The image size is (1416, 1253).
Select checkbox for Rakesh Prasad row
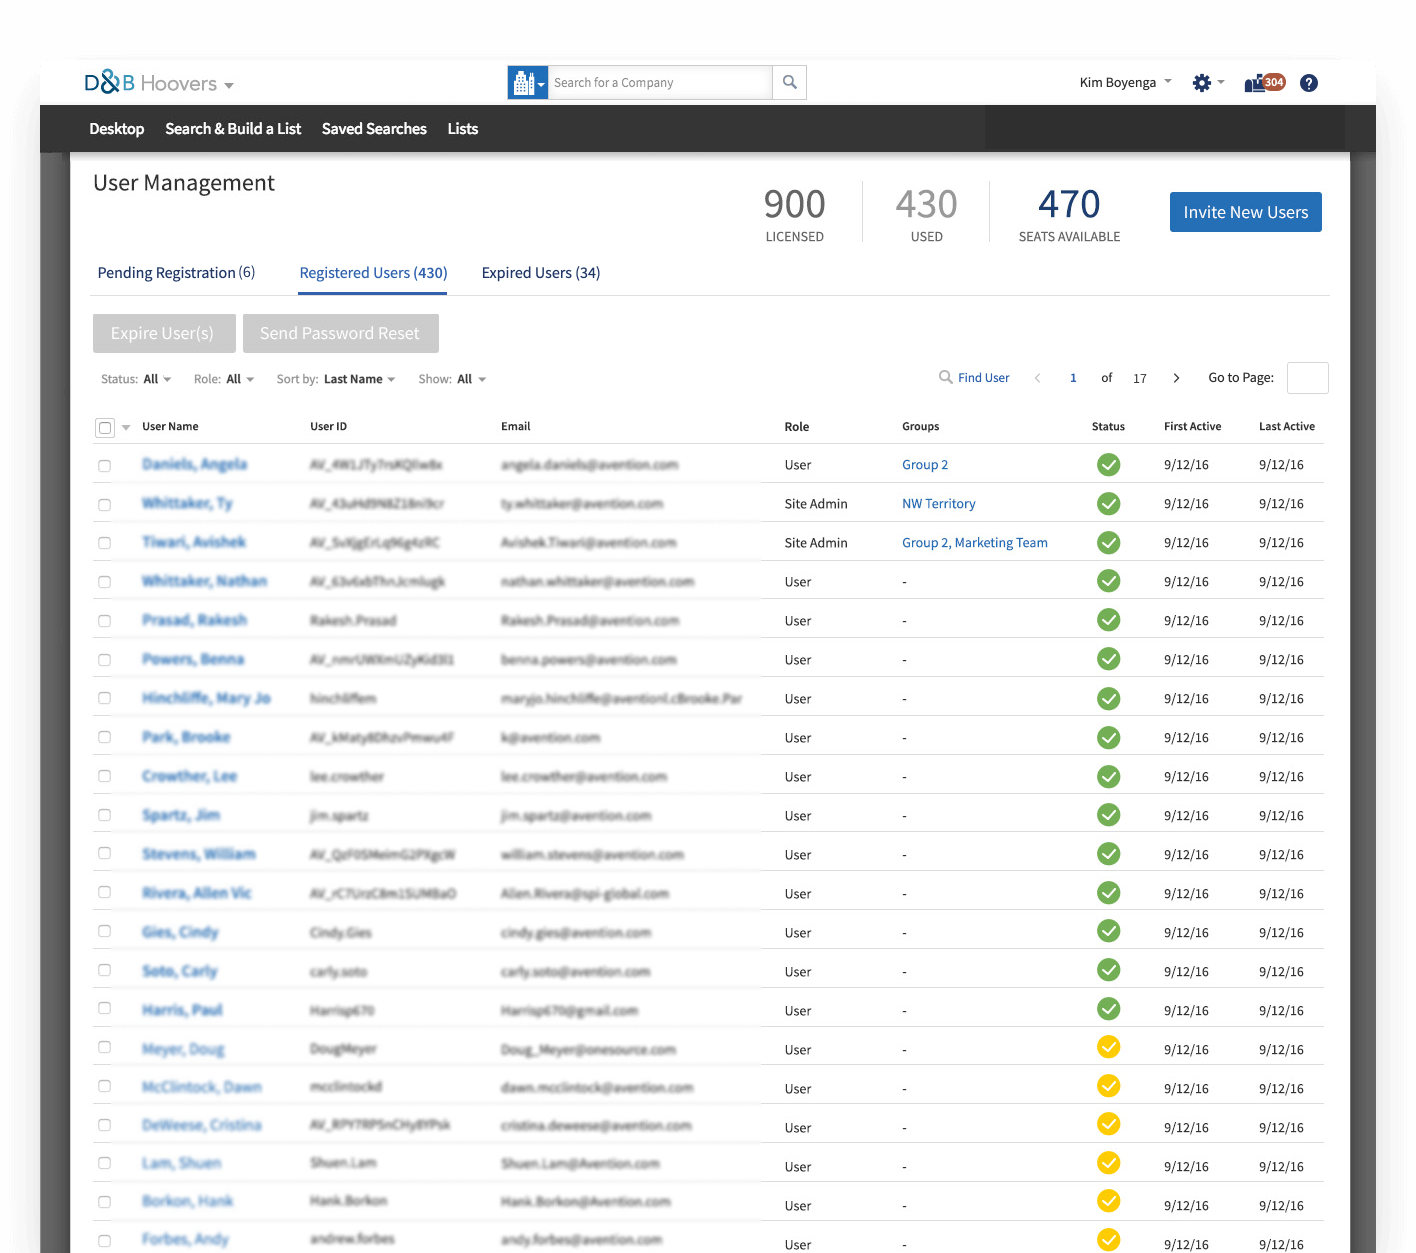[x=104, y=621]
